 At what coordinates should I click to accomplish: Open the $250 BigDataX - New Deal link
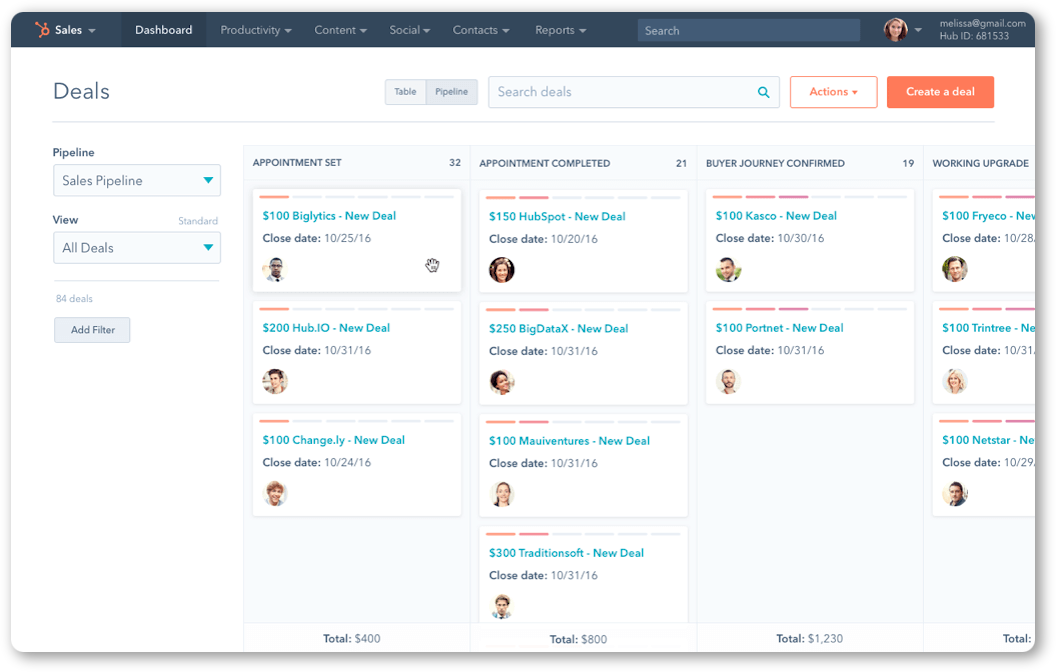coord(558,329)
